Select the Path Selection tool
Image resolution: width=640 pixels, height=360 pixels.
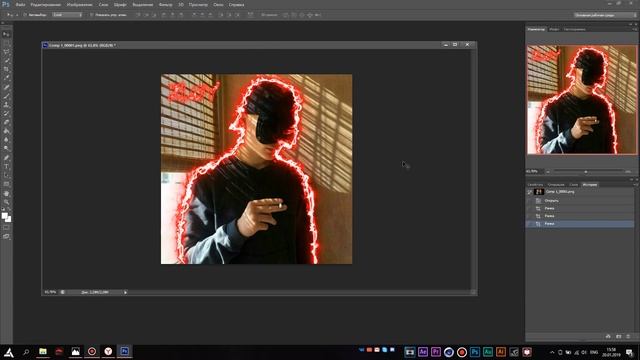click(x=6, y=175)
